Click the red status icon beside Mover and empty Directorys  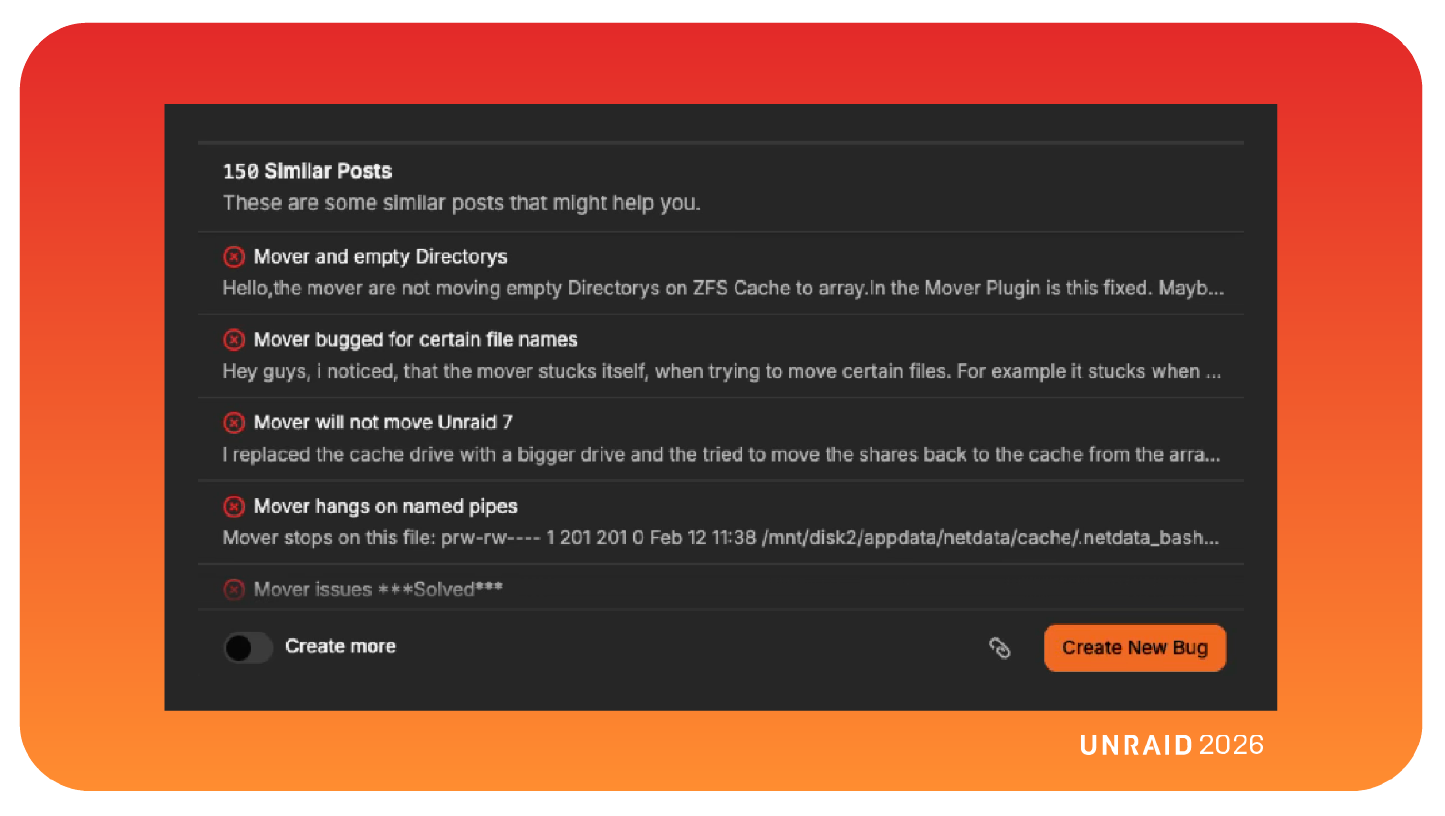[233, 257]
